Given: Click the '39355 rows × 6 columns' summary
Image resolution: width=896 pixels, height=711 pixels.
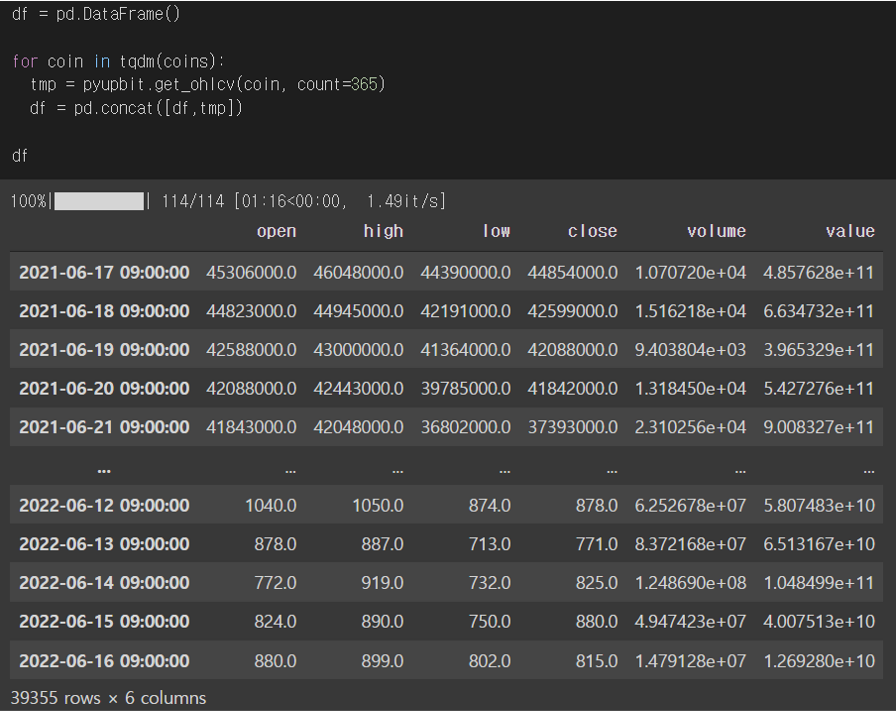Looking at the screenshot, I should click(109, 698).
